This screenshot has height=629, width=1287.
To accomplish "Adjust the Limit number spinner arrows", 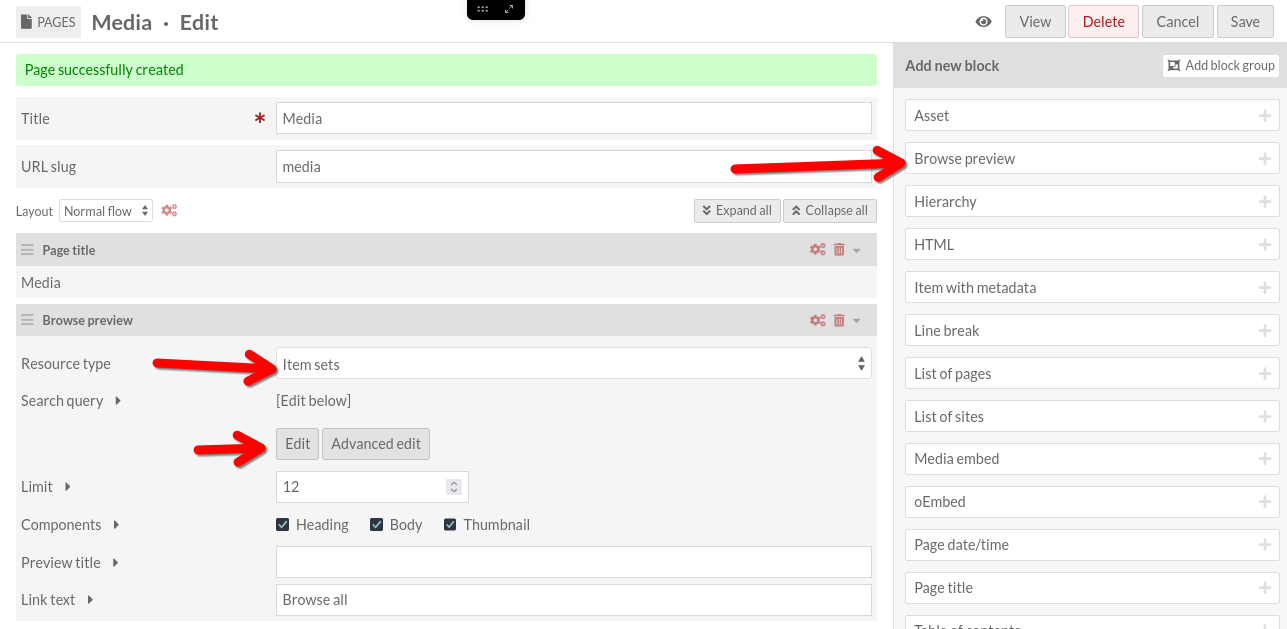I will (454, 487).
